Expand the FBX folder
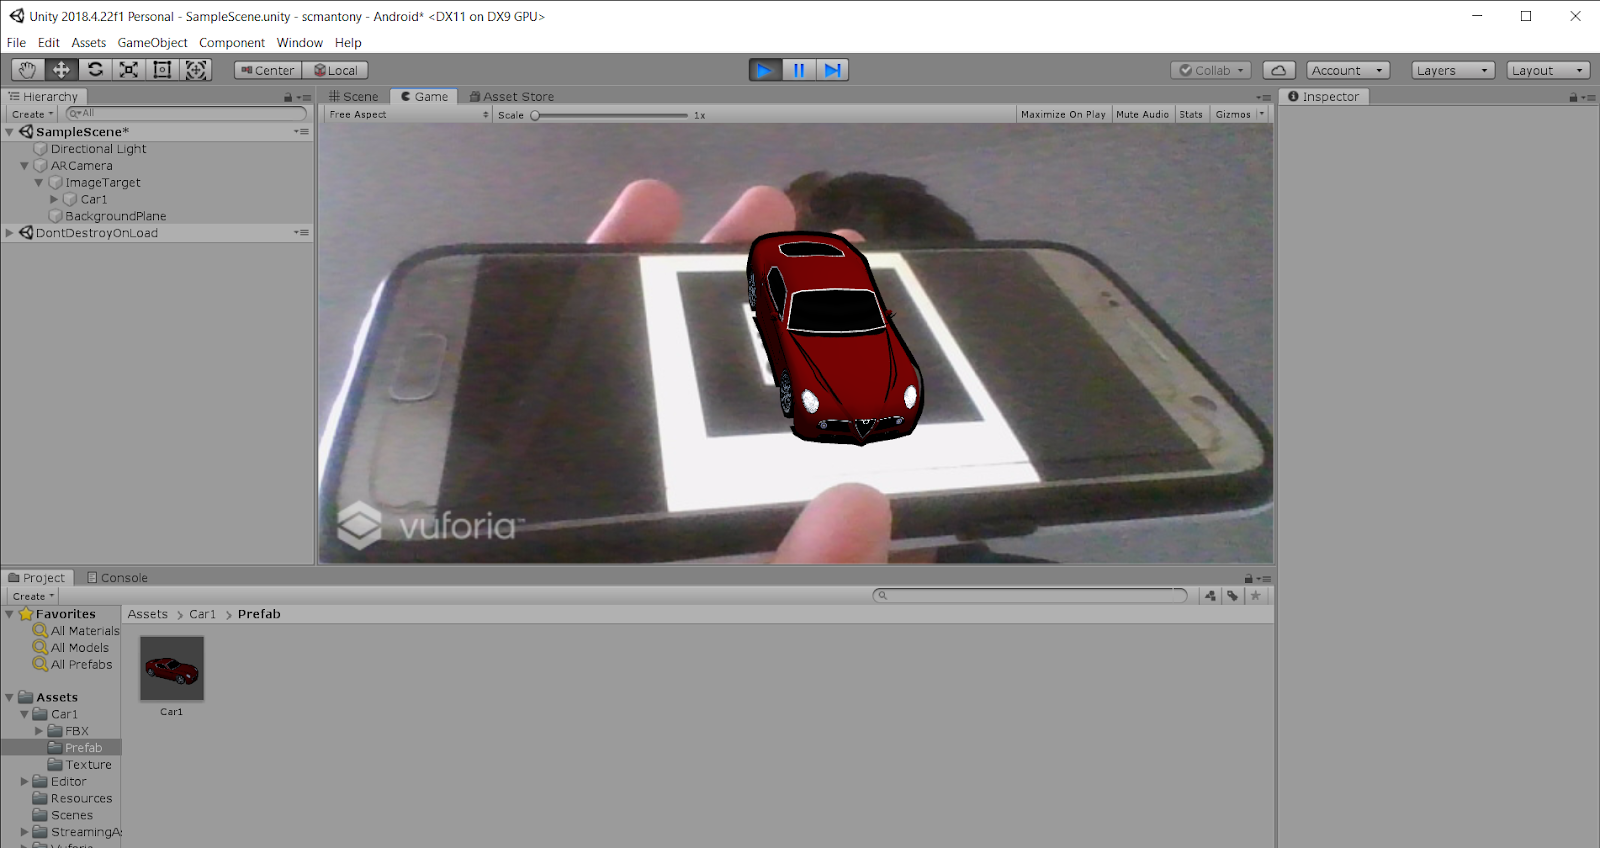The image size is (1600, 848). [39, 731]
